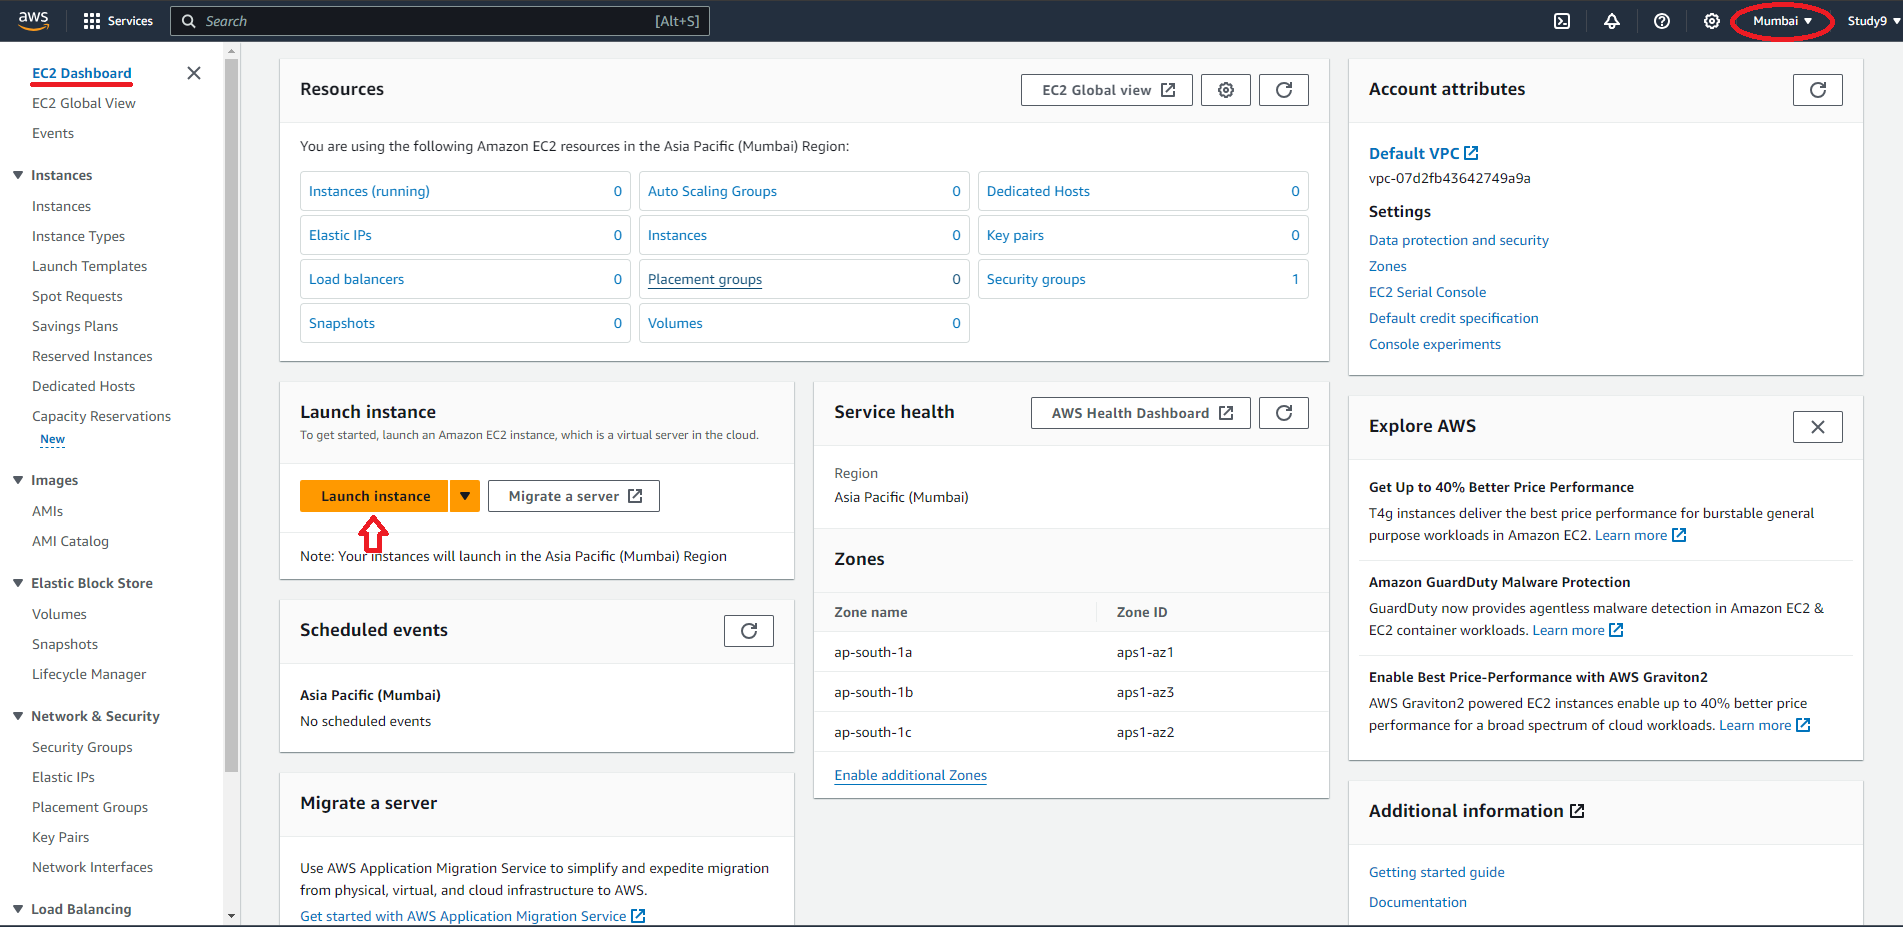
Task: Select zone name ap-south-1a
Action: [x=873, y=652]
